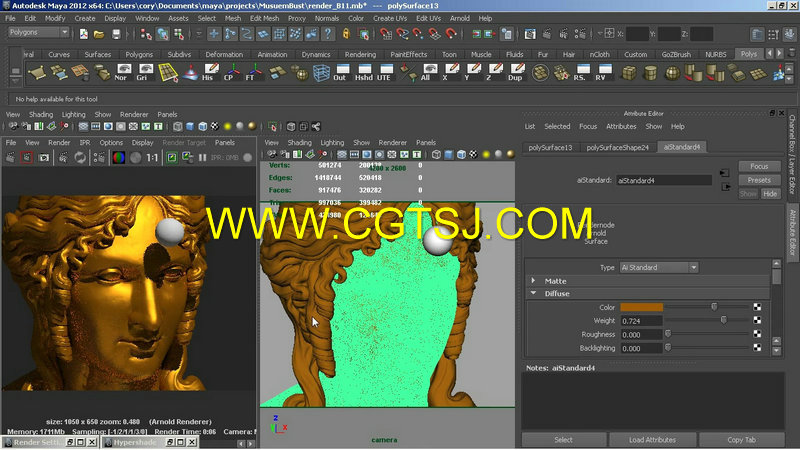Click the CP center pivot shelf icon
The image size is (800, 450).
tap(232, 72)
